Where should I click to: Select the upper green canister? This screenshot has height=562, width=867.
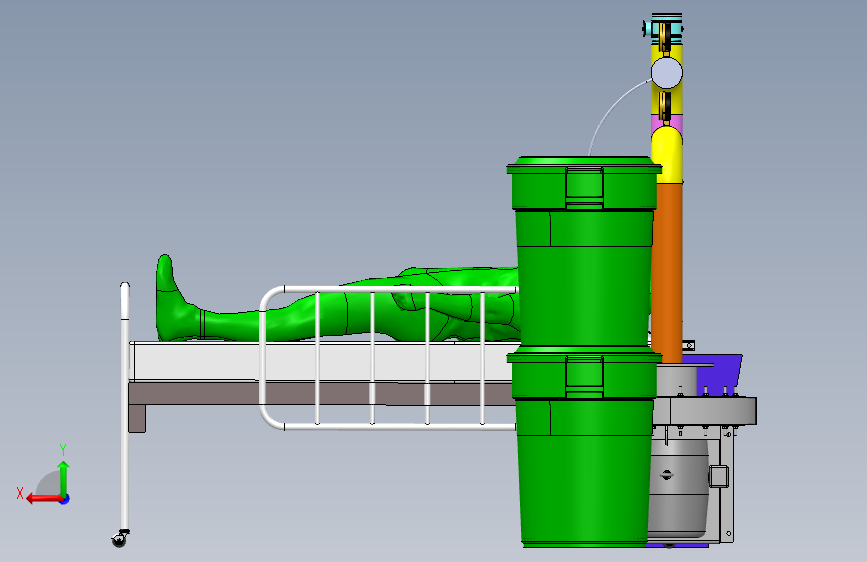pos(584,252)
